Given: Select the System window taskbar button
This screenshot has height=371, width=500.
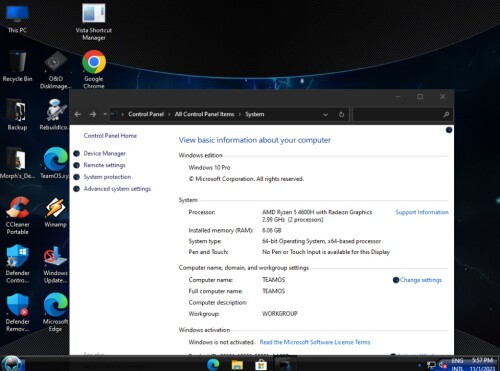Looking at the screenshot, I should tap(285, 364).
